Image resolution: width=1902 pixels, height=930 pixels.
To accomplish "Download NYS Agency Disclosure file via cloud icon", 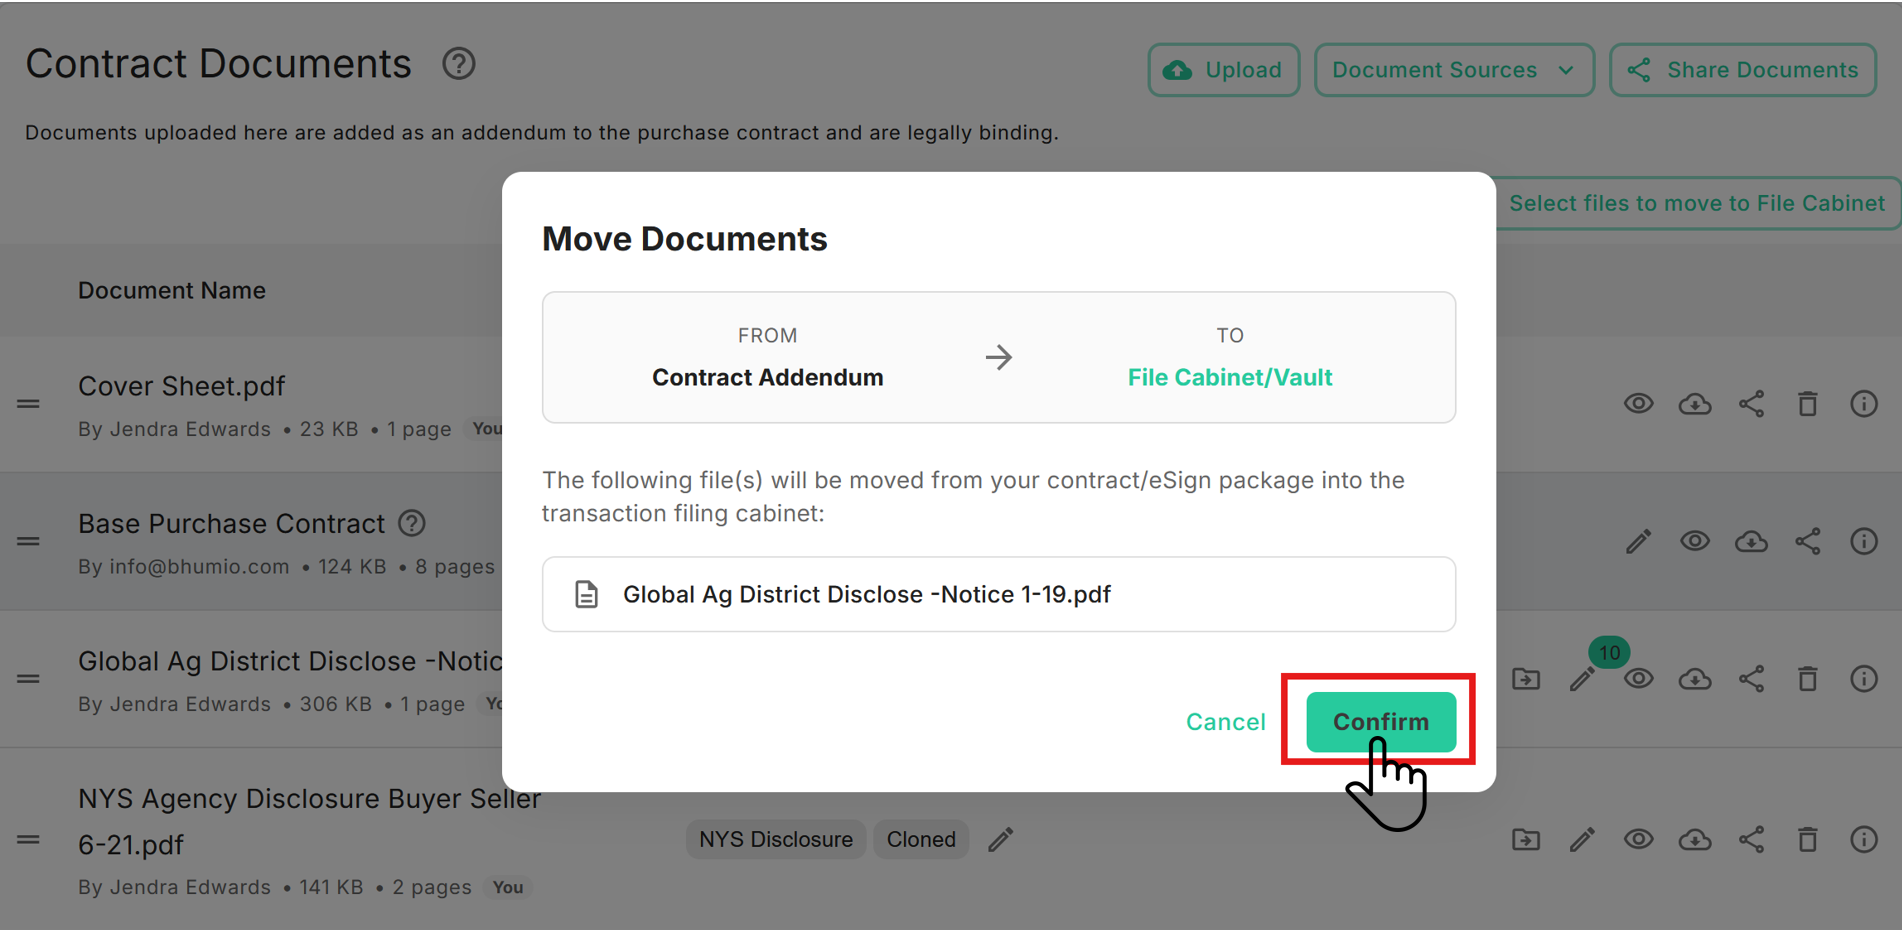I will (1695, 839).
